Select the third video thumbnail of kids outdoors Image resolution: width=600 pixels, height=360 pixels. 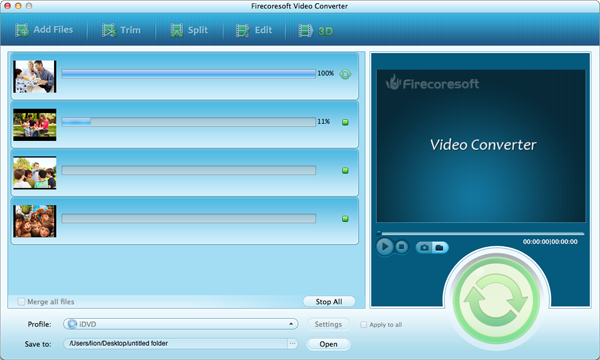[x=35, y=173]
